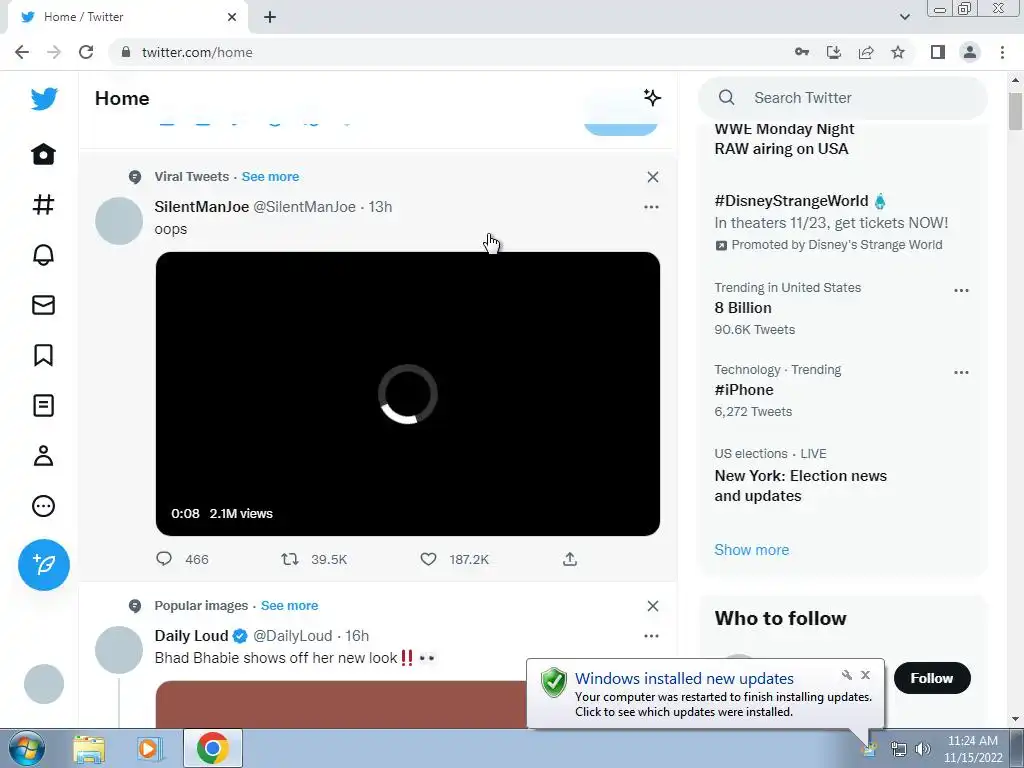The image size is (1024, 768).
Task: Dismiss the Popular images suggestion
Action: [x=652, y=606]
